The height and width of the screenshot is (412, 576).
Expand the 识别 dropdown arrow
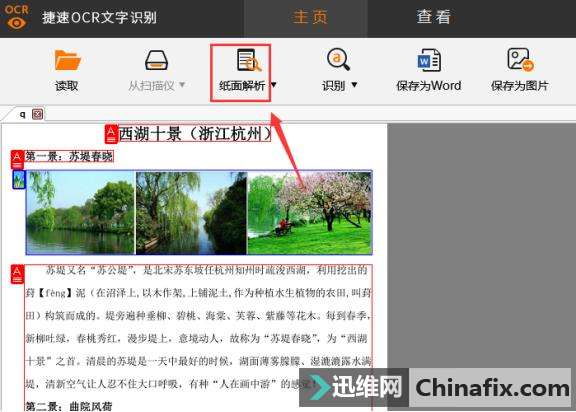coord(354,85)
